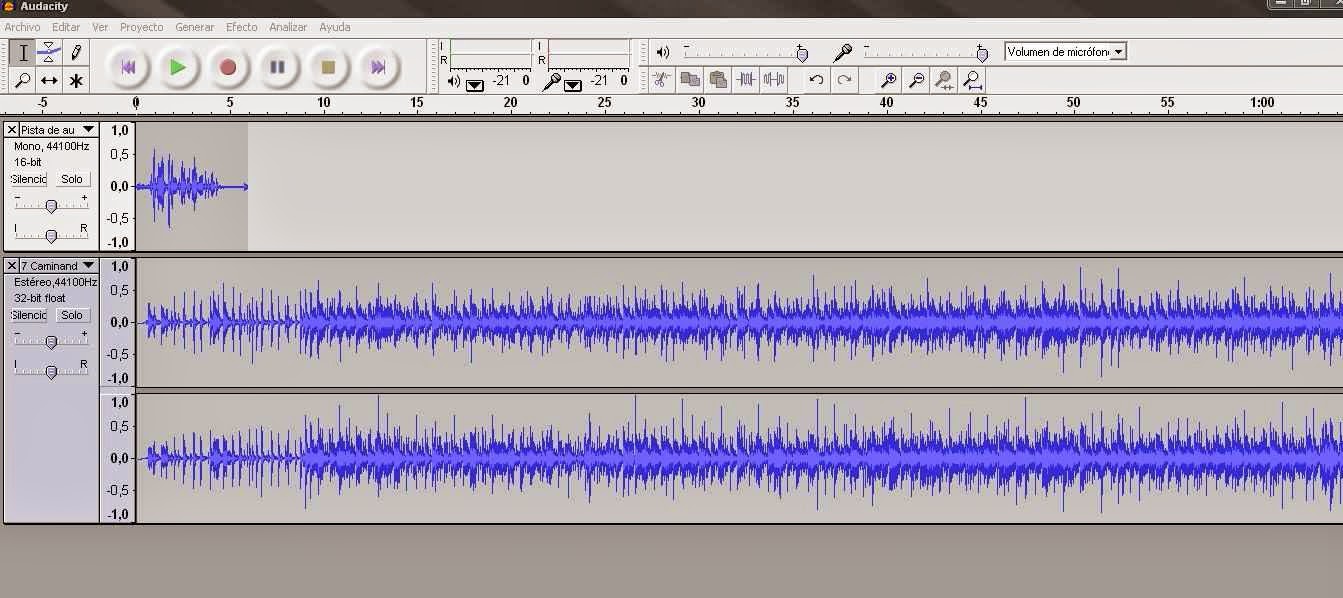The height and width of the screenshot is (598, 1343).
Task: Open the Pista de au track menu
Action: [88, 129]
